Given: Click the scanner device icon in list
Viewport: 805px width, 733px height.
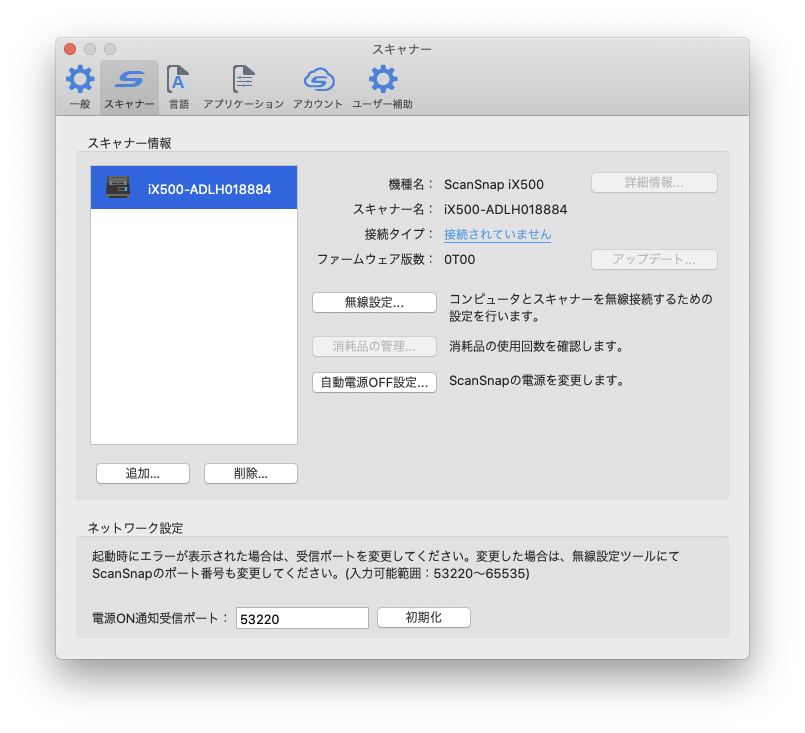Looking at the screenshot, I should tap(118, 187).
